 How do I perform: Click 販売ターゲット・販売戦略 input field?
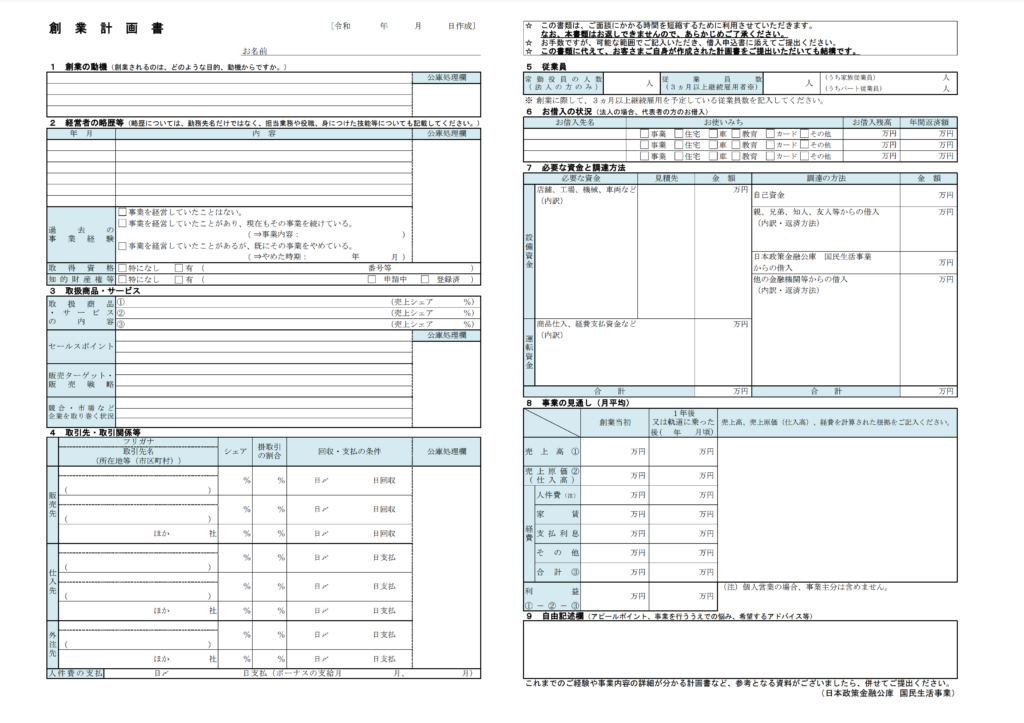[262, 378]
